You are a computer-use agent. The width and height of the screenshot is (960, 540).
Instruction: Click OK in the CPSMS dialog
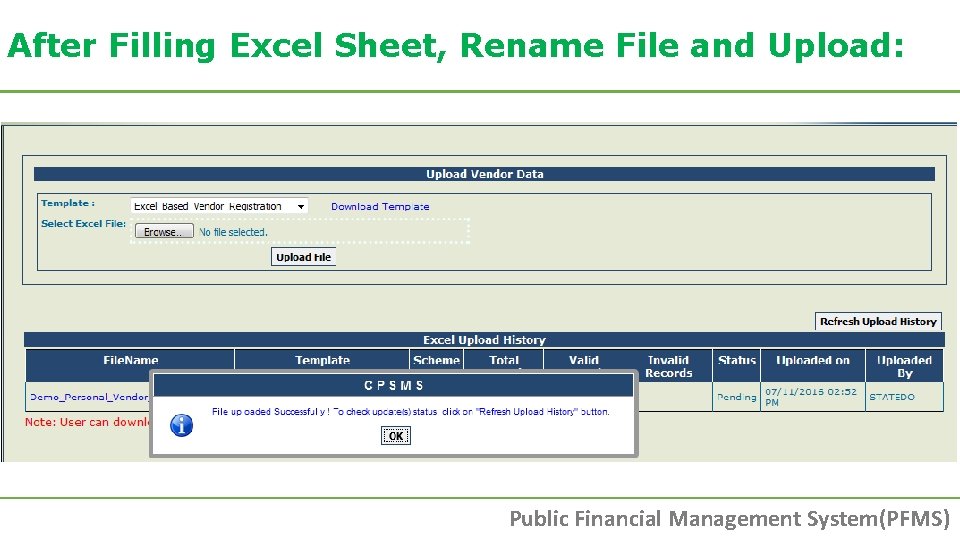tap(396, 436)
